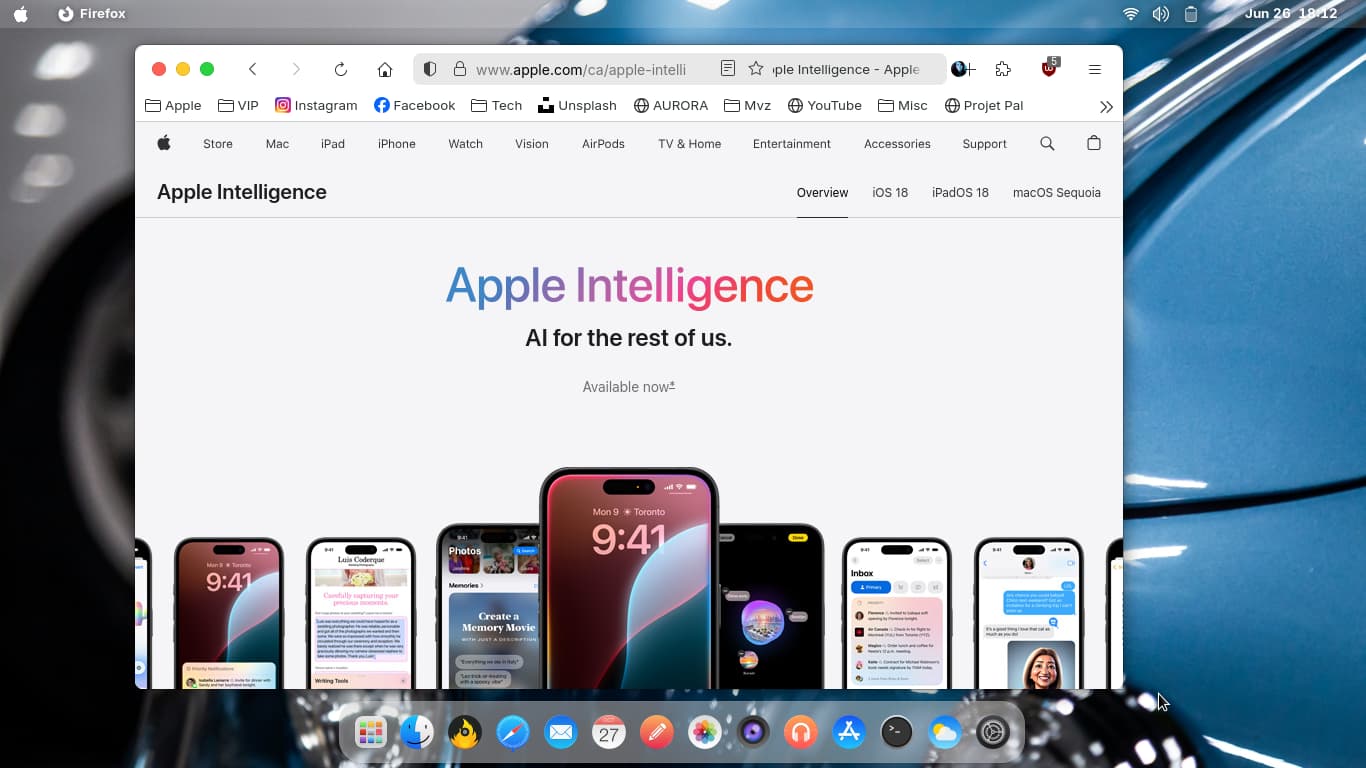Open the purple camera lens dock app
This screenshot has width=1366, height=768.
click(x=753, y=733)
